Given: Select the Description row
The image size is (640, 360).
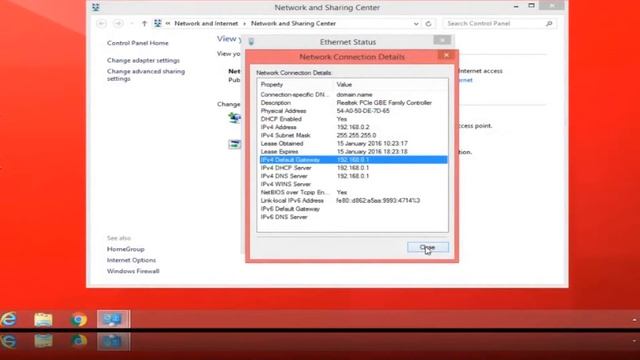Looking at the screenshot, I should 353,102.
